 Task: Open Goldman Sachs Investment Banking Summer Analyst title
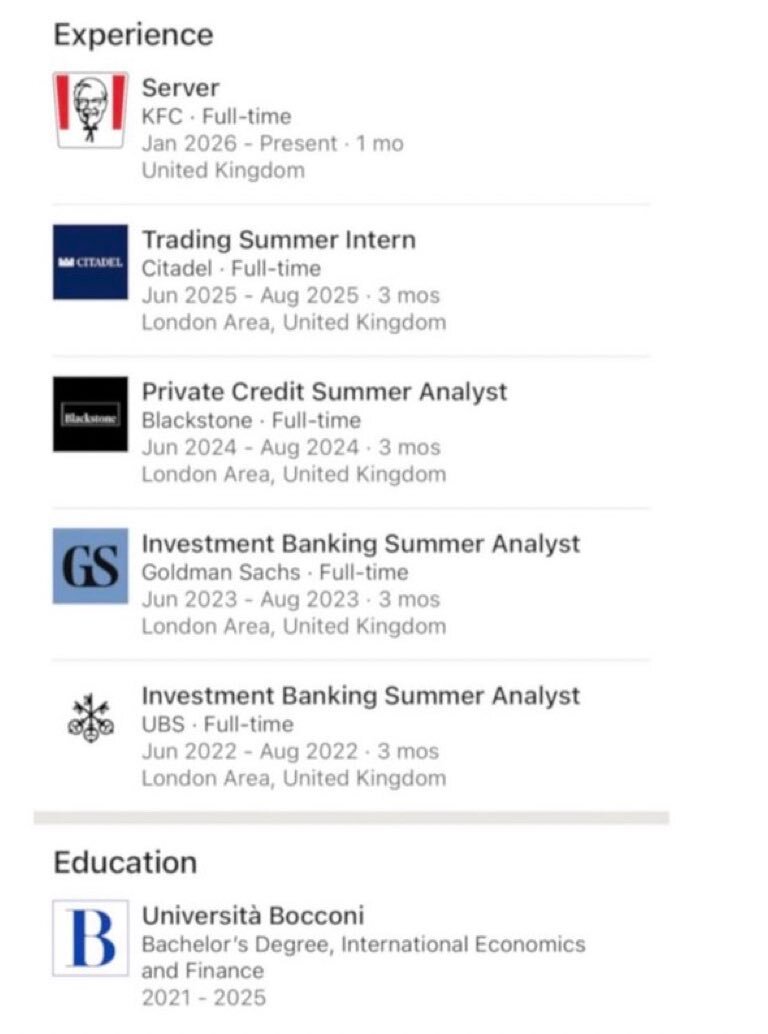pyautogui.click(x=360, y=544)
